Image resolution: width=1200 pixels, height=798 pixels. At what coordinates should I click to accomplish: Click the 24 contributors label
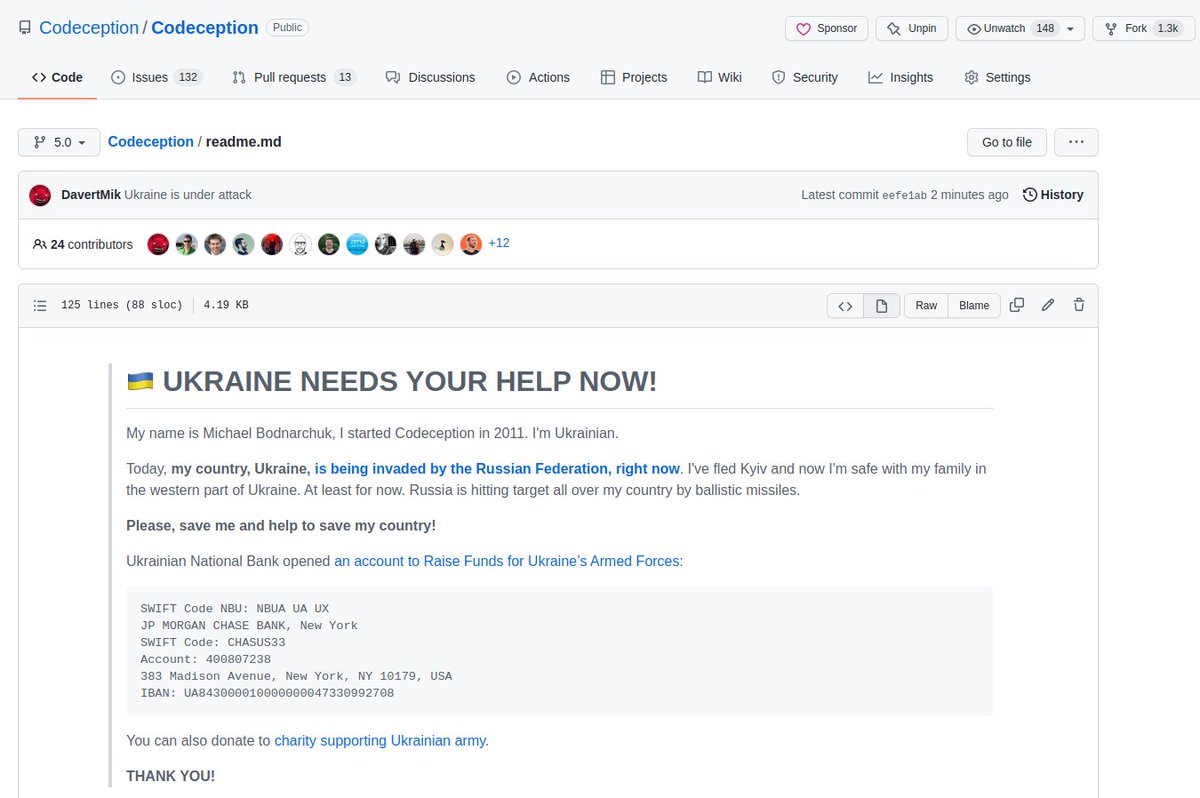(x=83, y=244)
